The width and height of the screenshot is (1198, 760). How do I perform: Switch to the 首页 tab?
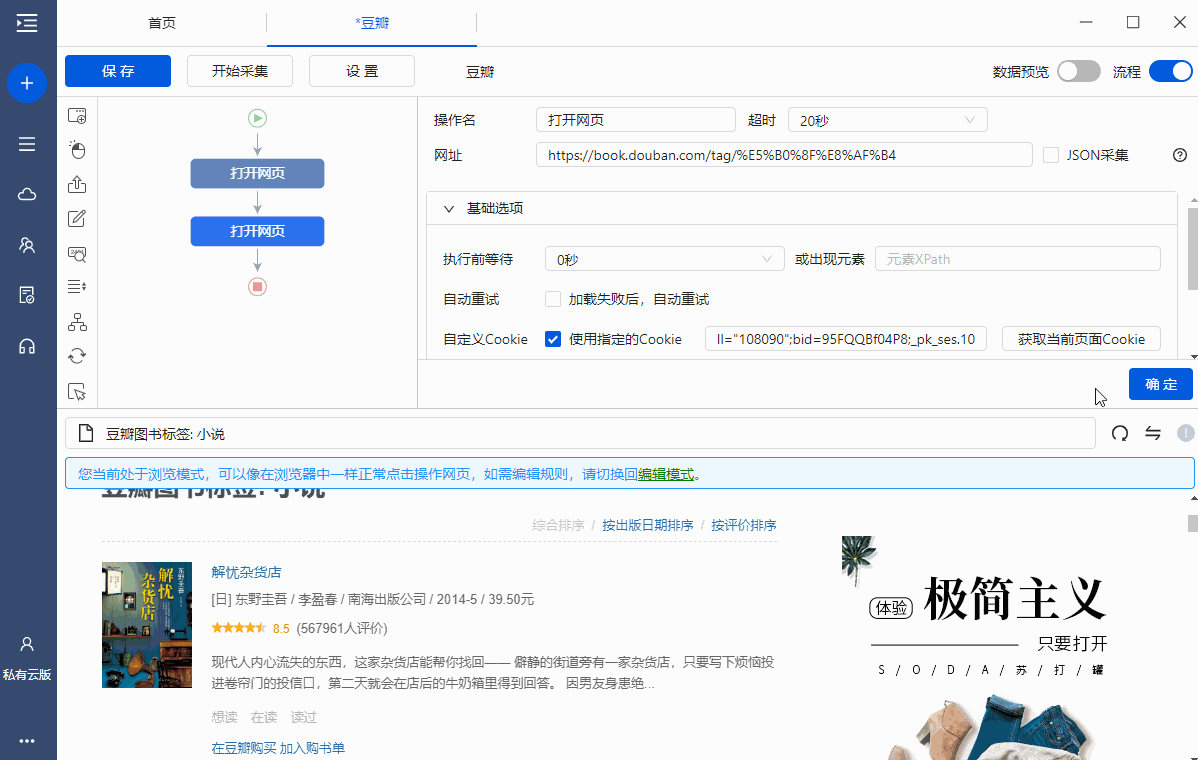(x=162, y=23)
